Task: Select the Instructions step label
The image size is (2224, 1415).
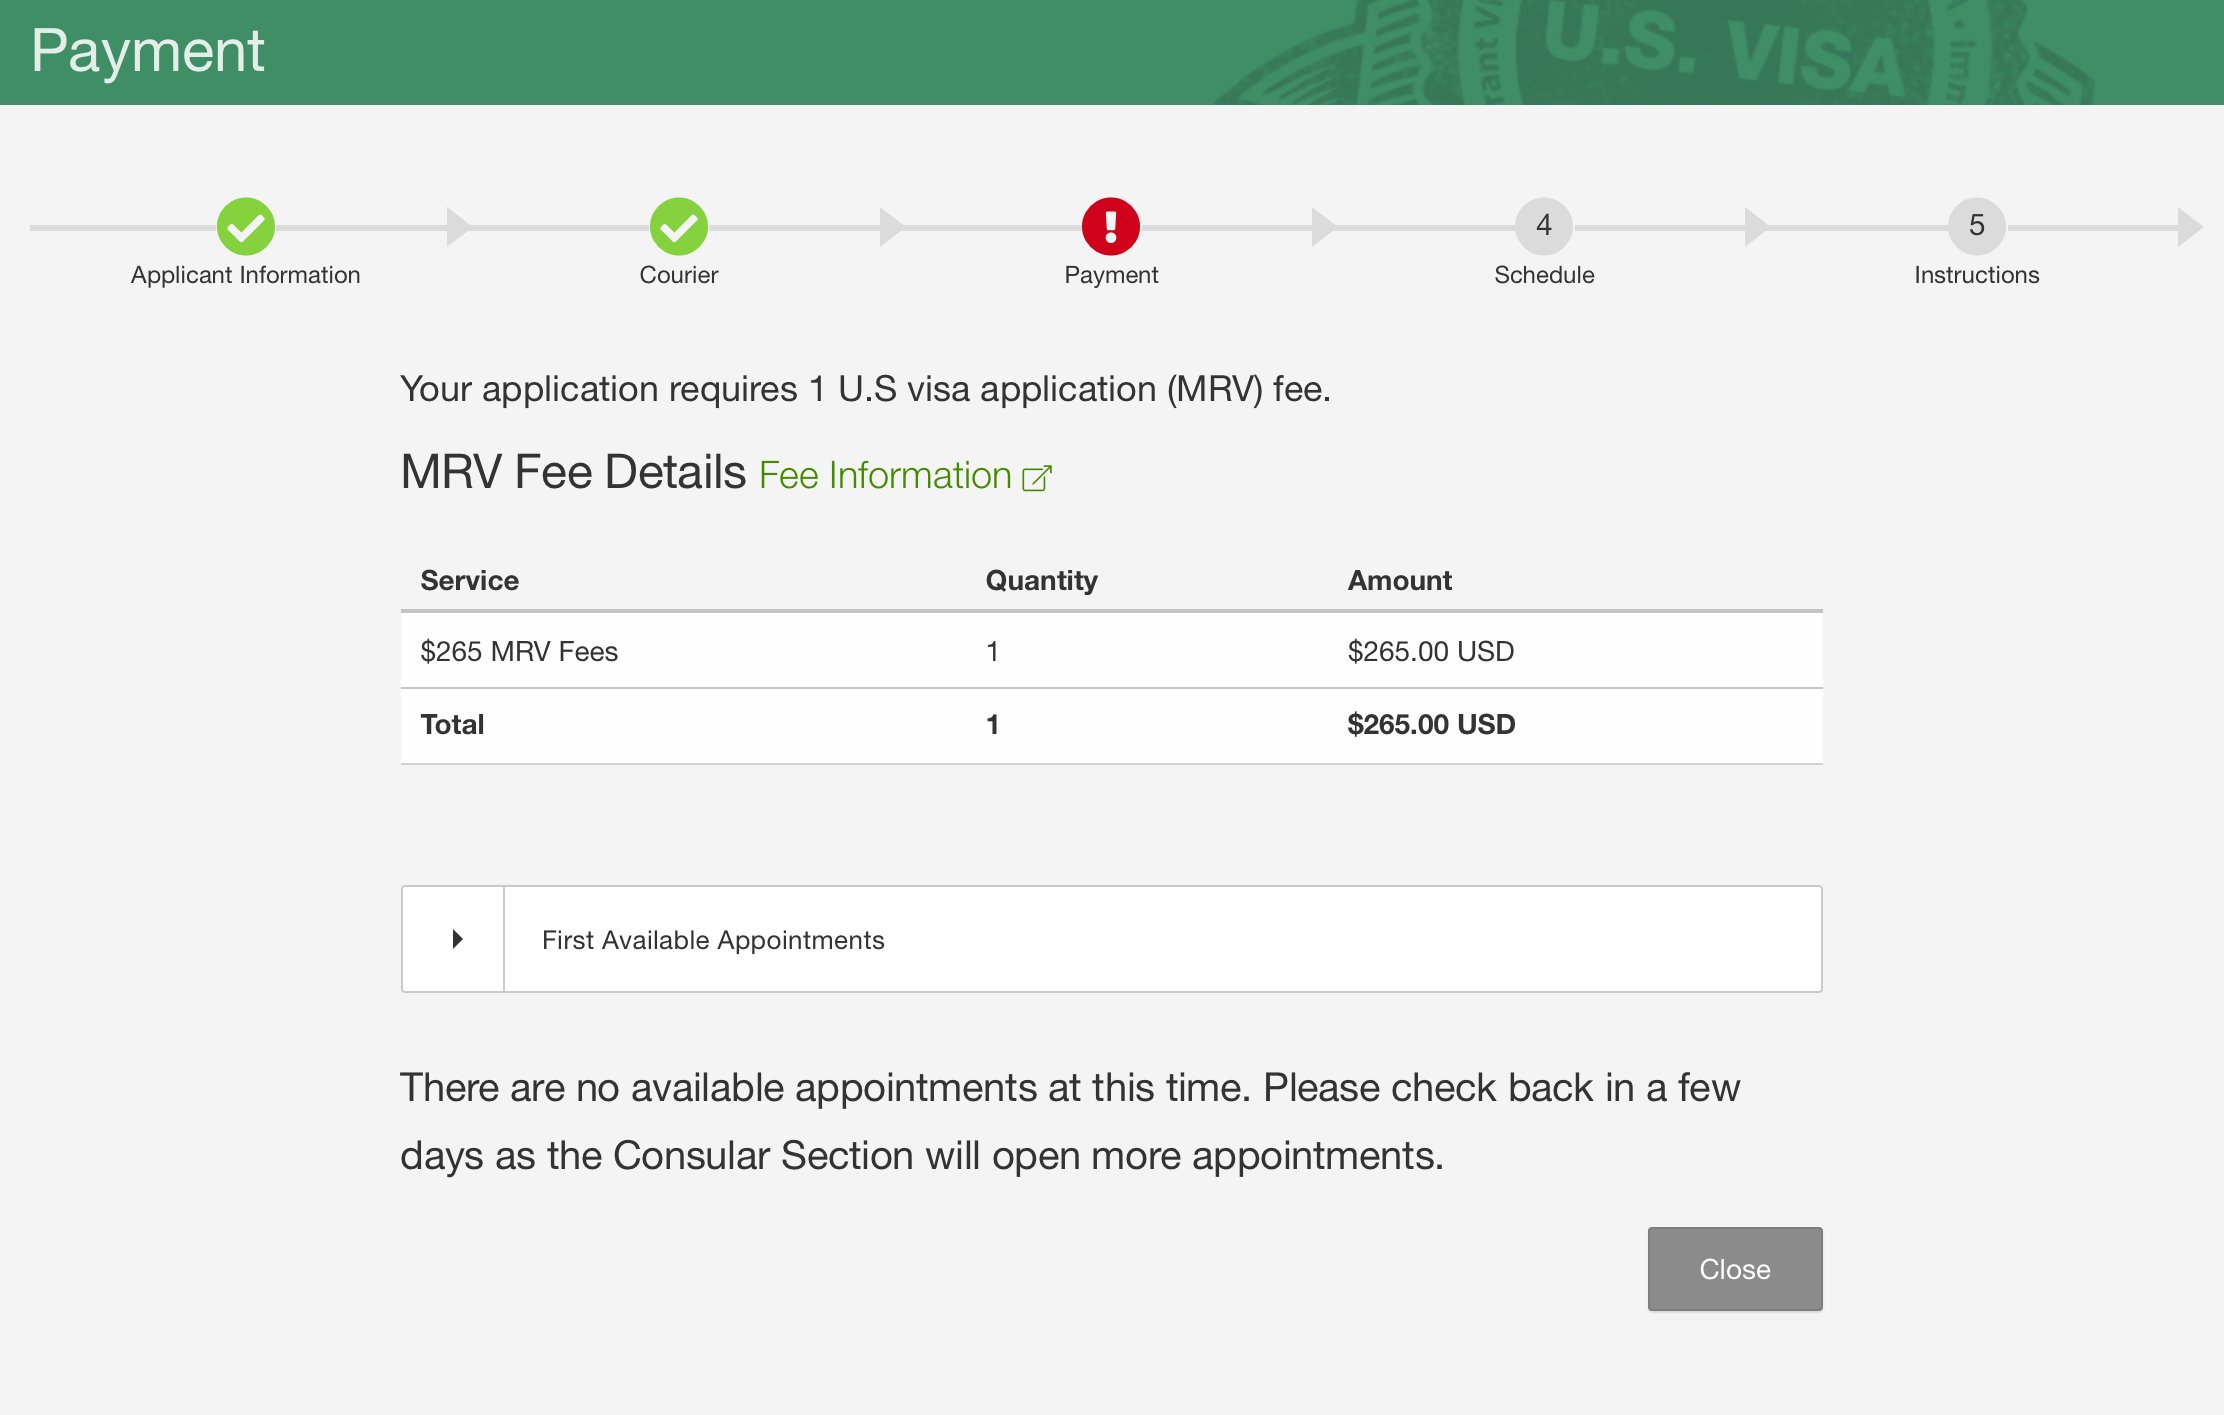Action: tap(1976, 275)
